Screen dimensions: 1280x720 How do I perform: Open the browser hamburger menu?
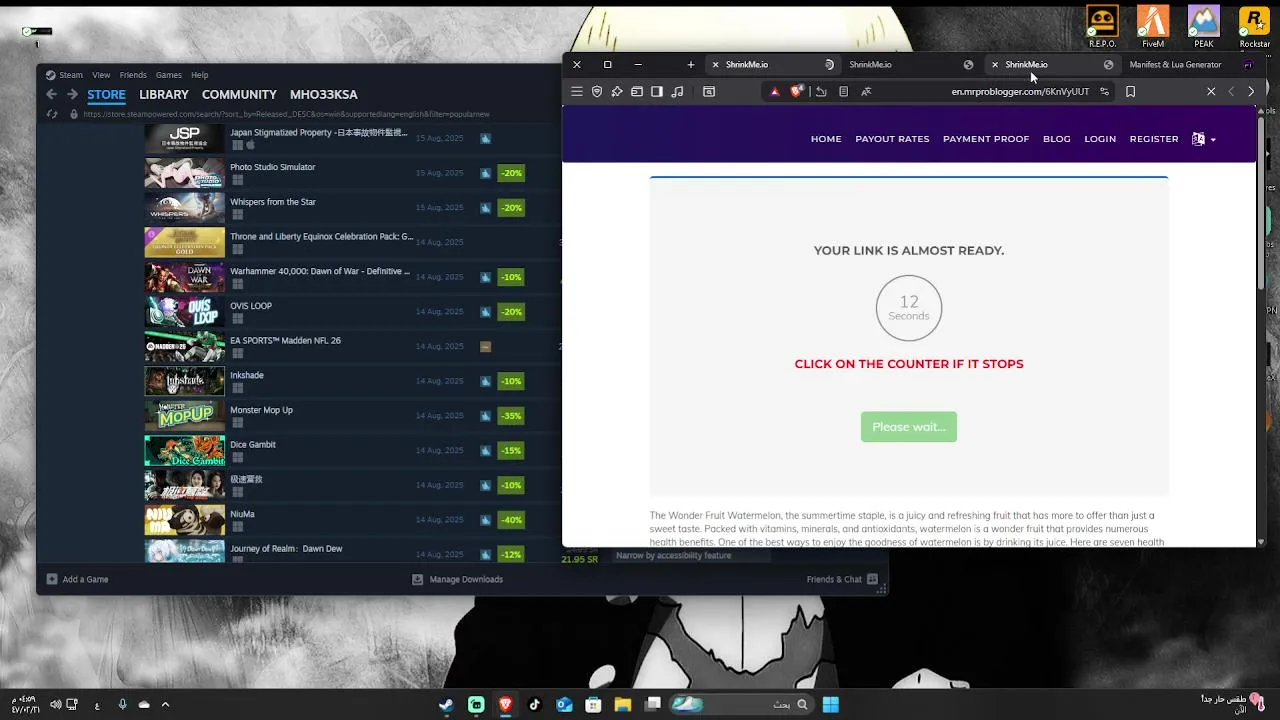(x=577, y=91)
